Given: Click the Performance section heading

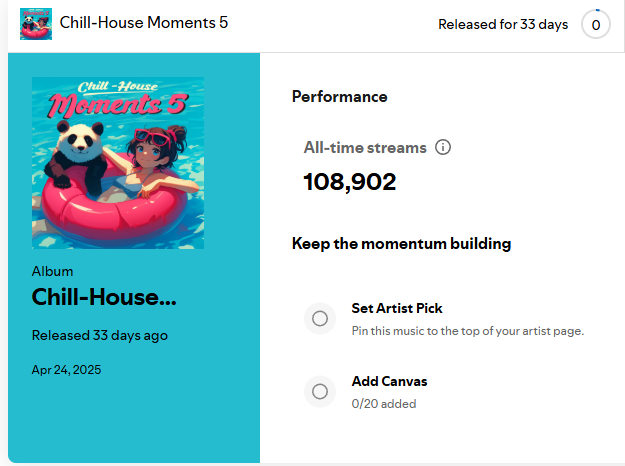Looking at the screenshot, I should point(340,97).
